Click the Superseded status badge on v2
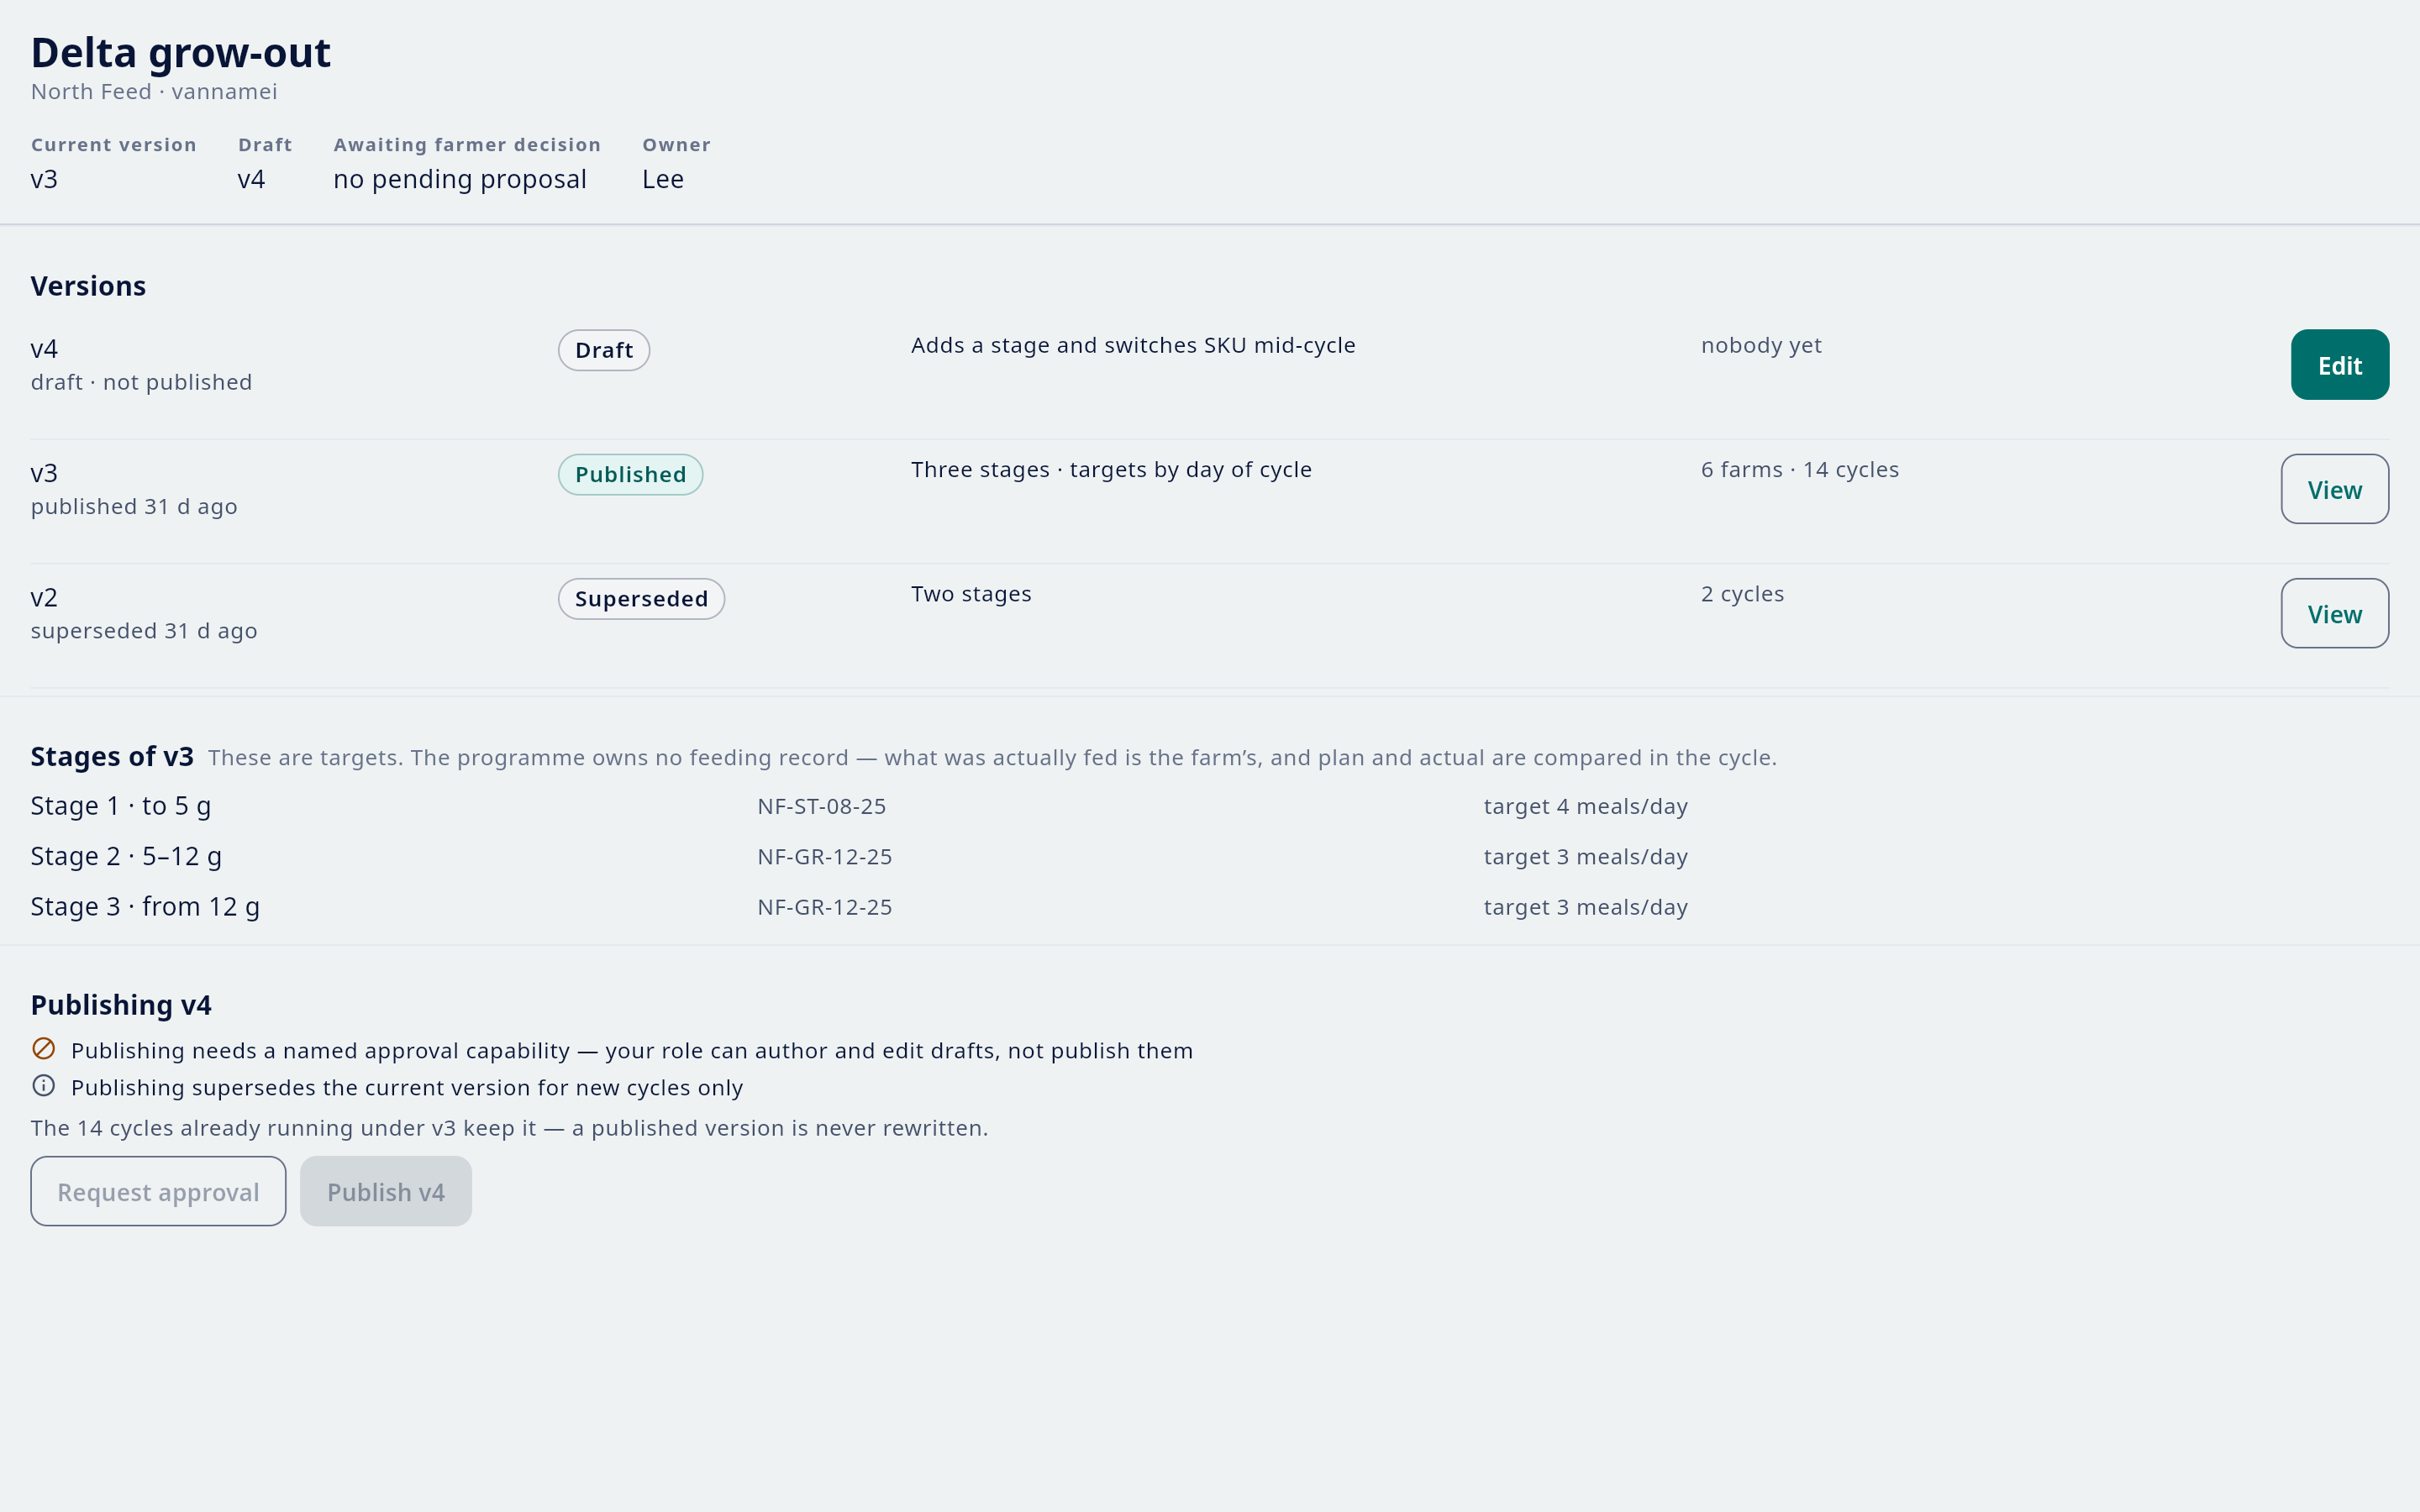The image size is (2420, 1512). pyautogui.click(x=641, y=599)
